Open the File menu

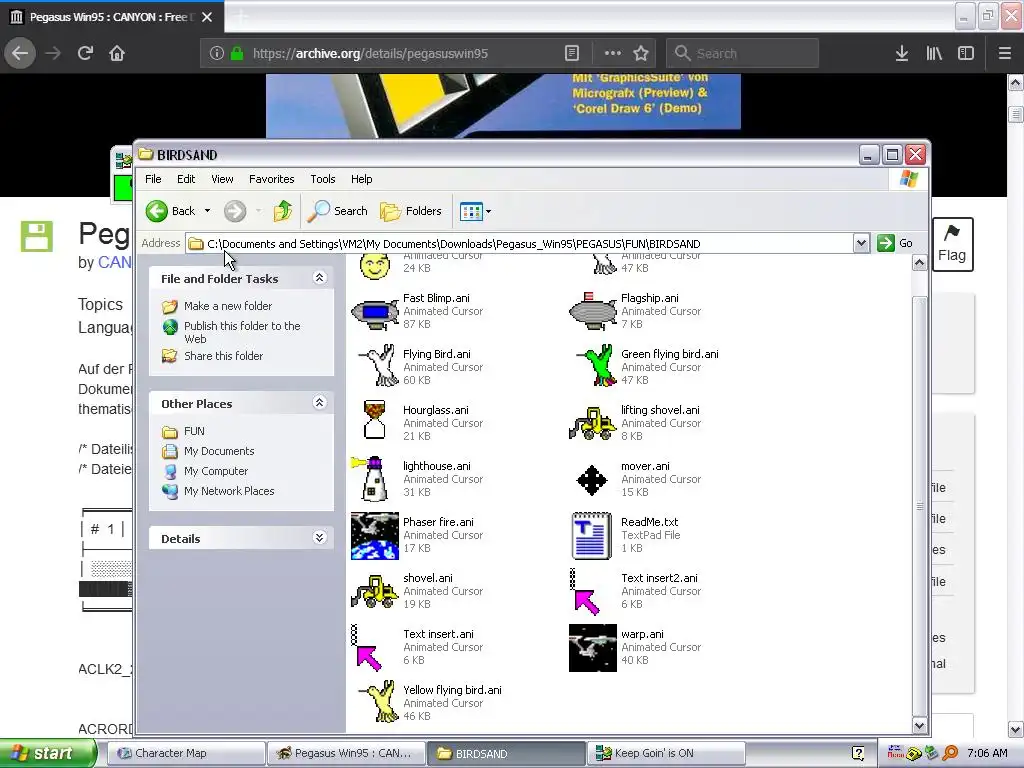(153, 179)
